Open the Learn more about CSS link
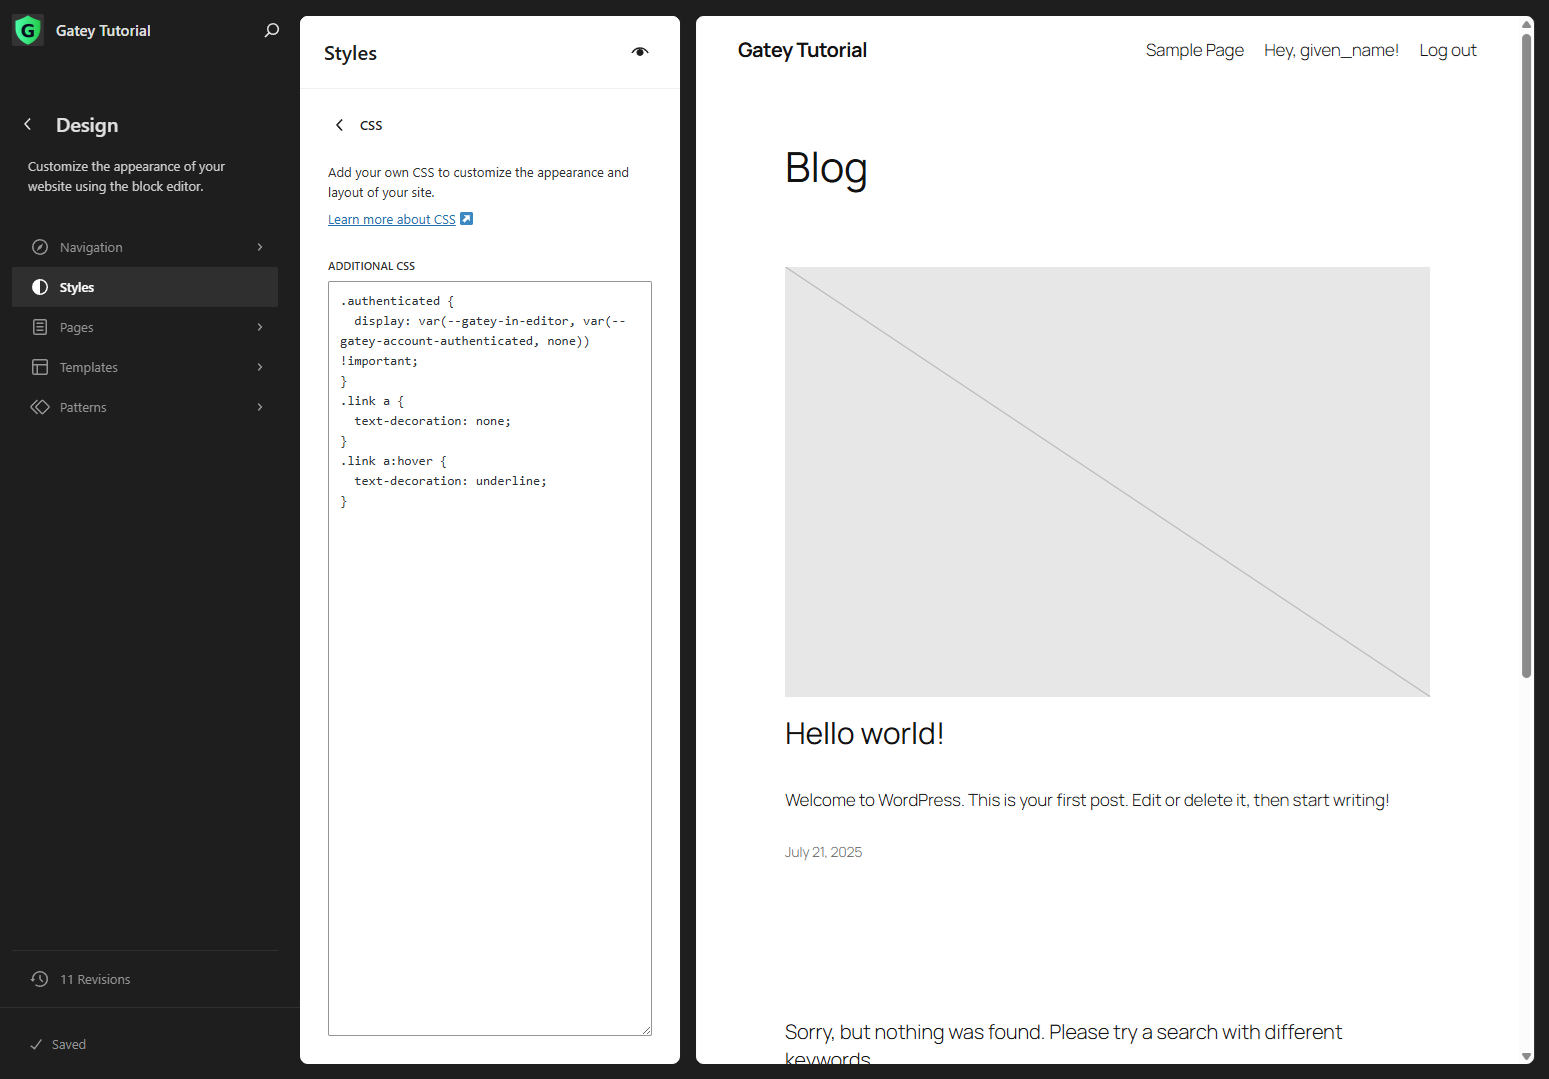Screen dimensions: 1549x1079 click(392, 220)
